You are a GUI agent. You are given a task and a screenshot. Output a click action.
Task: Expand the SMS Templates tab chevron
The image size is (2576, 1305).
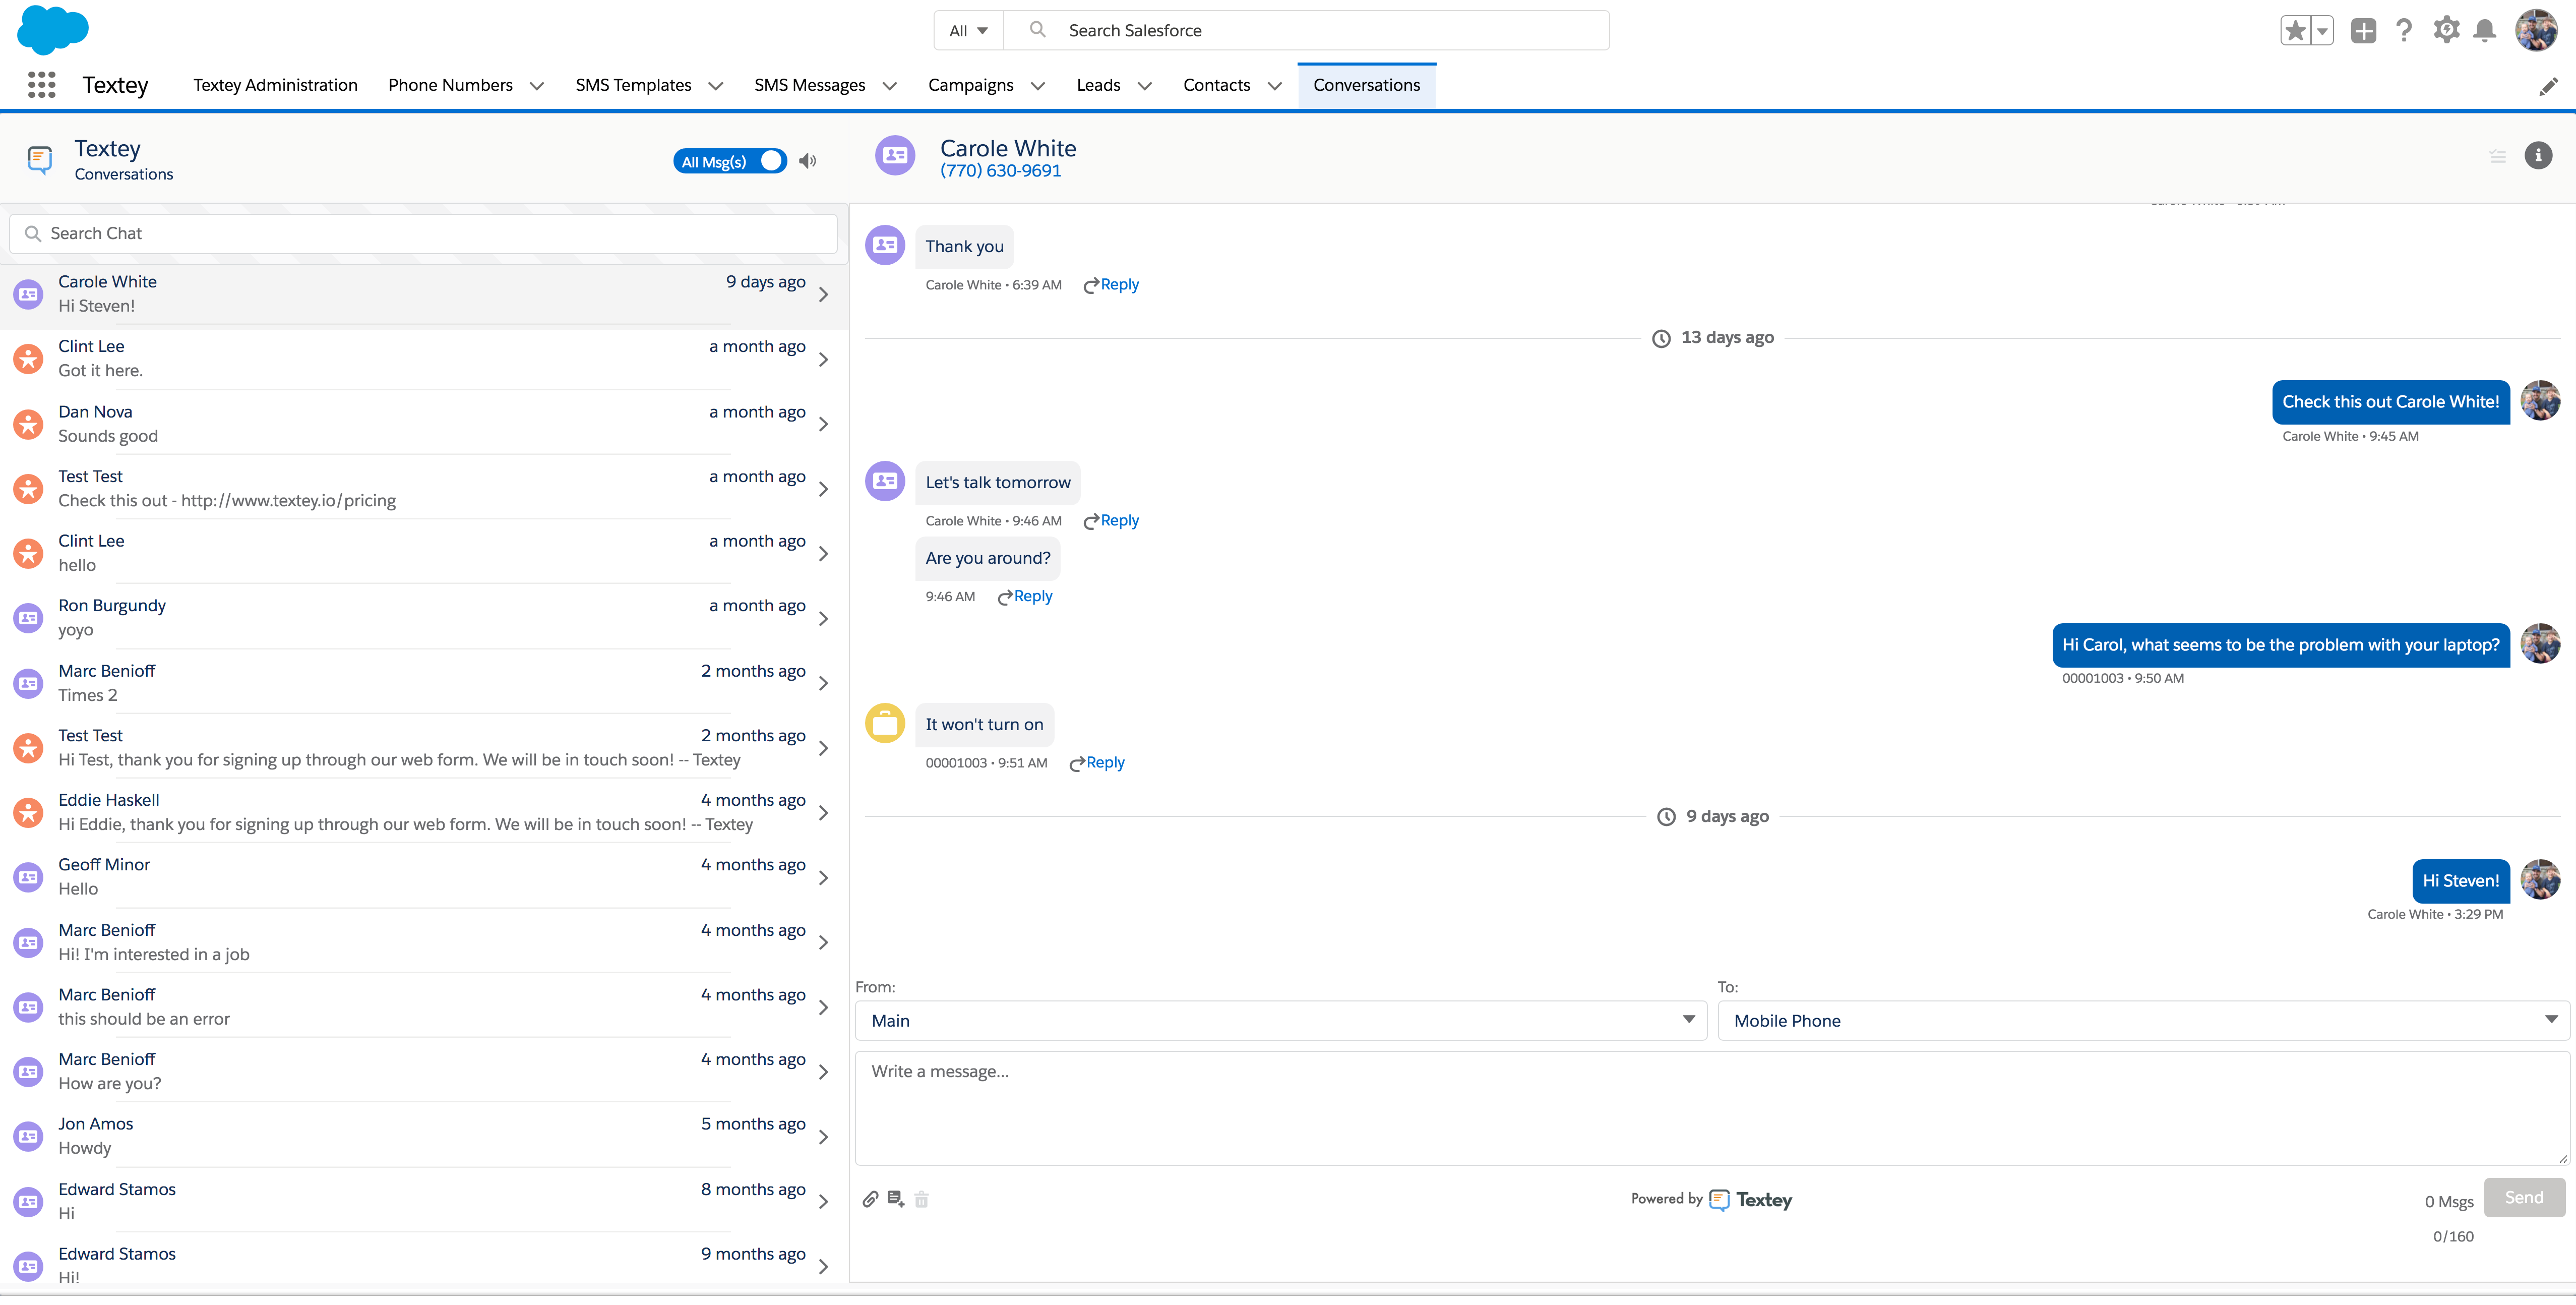(715, 86)
